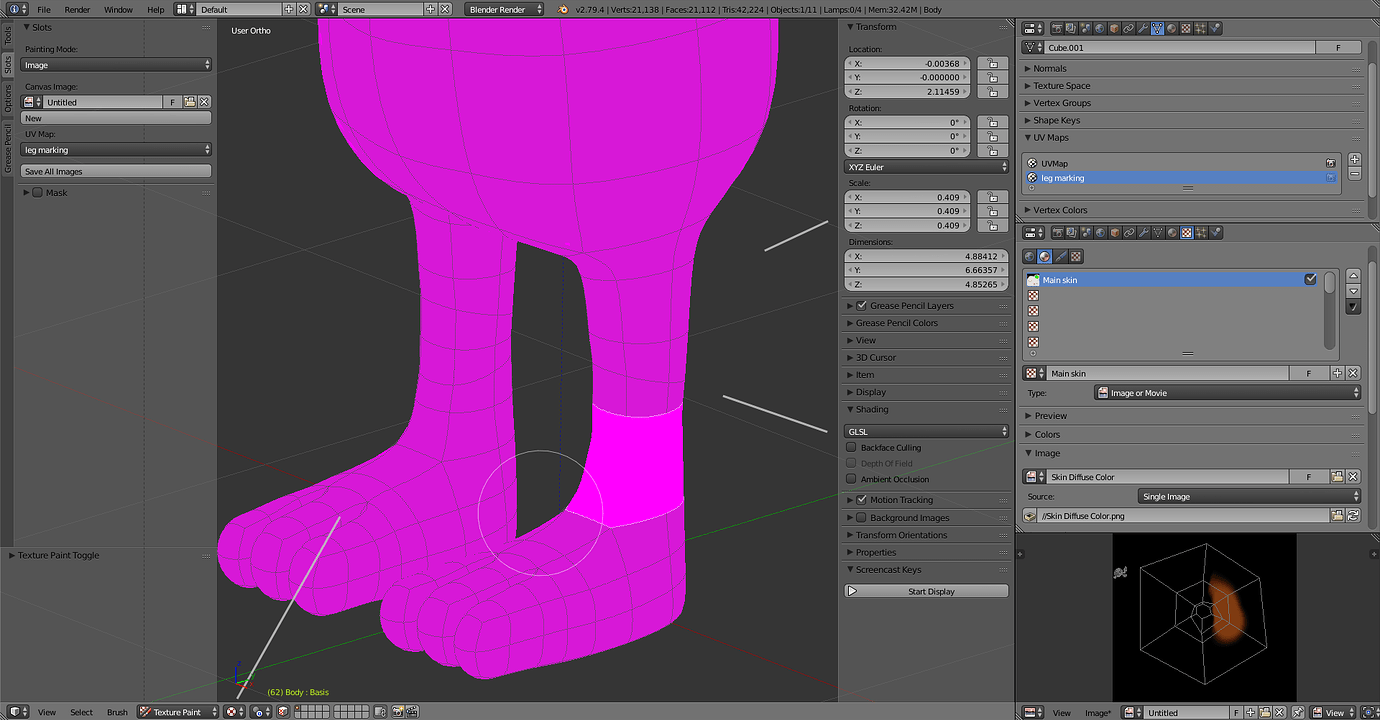The image size is (1380, 720).
Task: Add a new texture beside Main skin name
Action: (x=1337, y=373)
